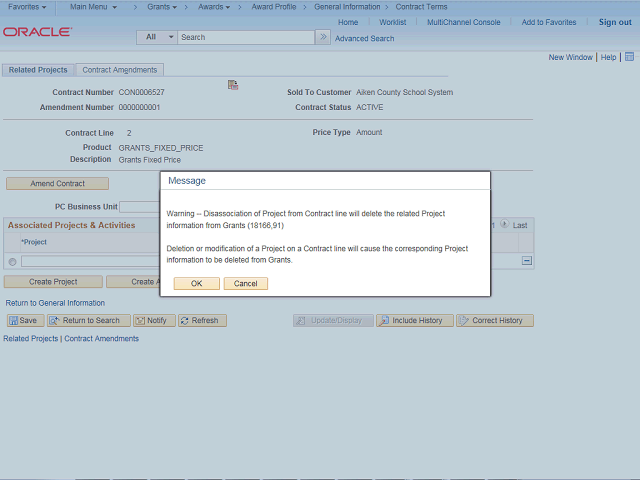This screenshot has width=640, height=480.
Task: Click the Sign out link
Action: point(615,22)
